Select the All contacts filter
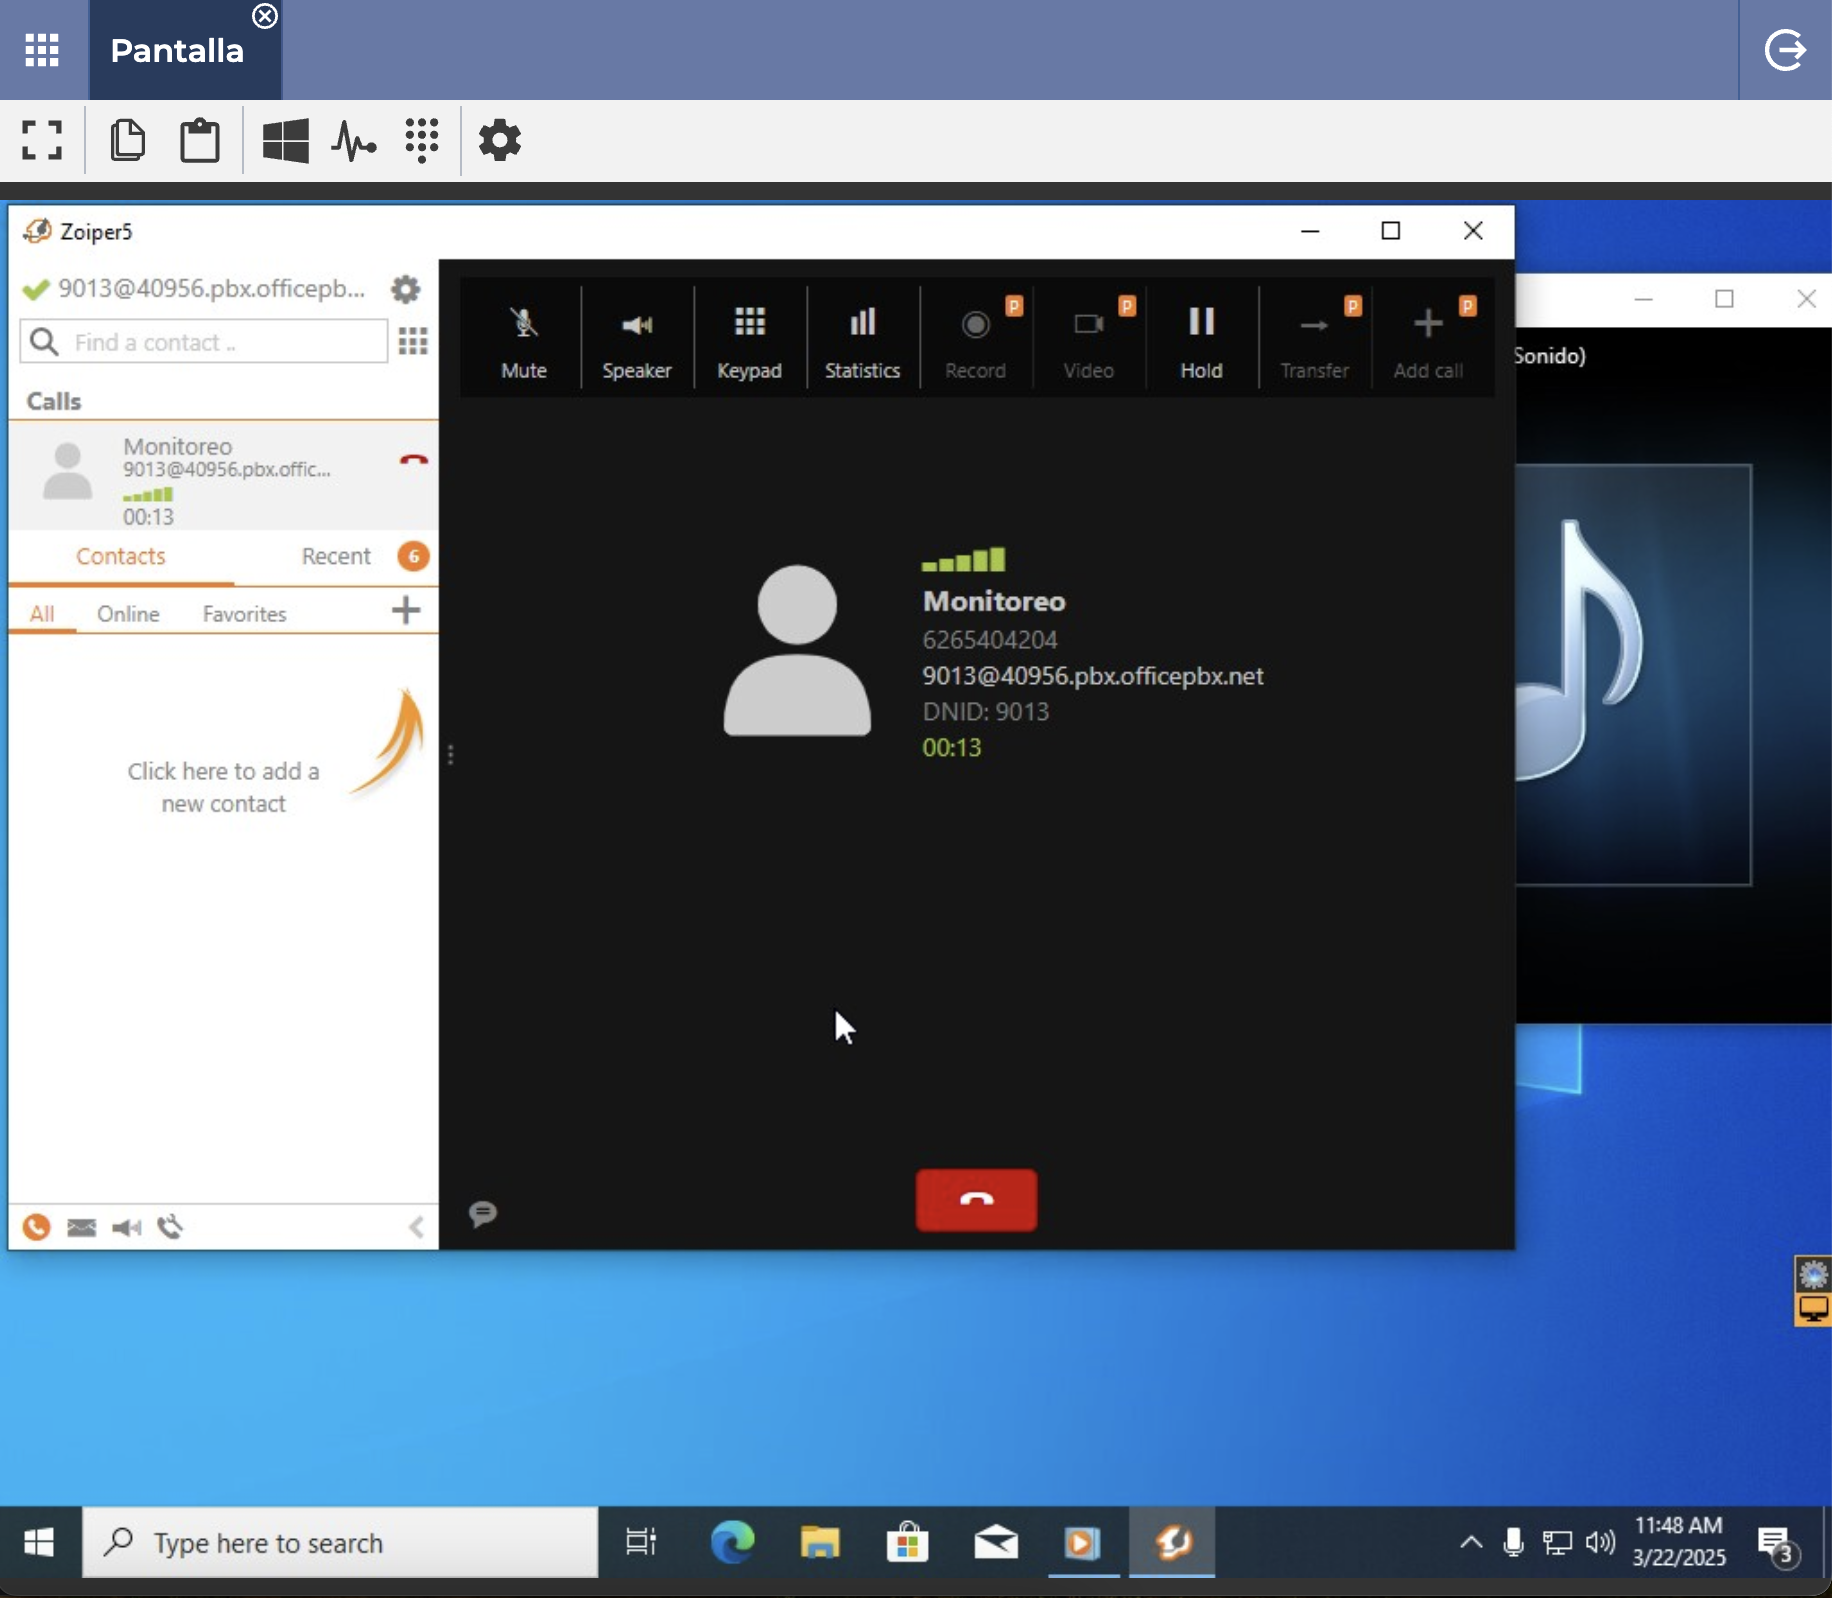Viewport: 1832px width, 1598px height. [x=42, y=613]
